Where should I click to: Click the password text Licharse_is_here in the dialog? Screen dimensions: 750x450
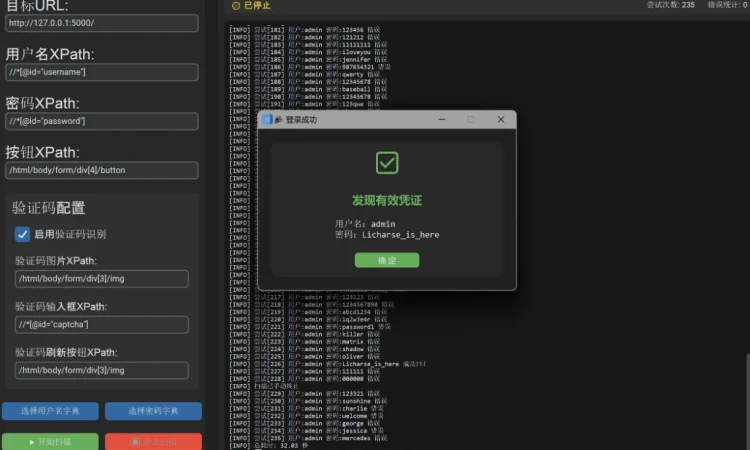(400, 235)
